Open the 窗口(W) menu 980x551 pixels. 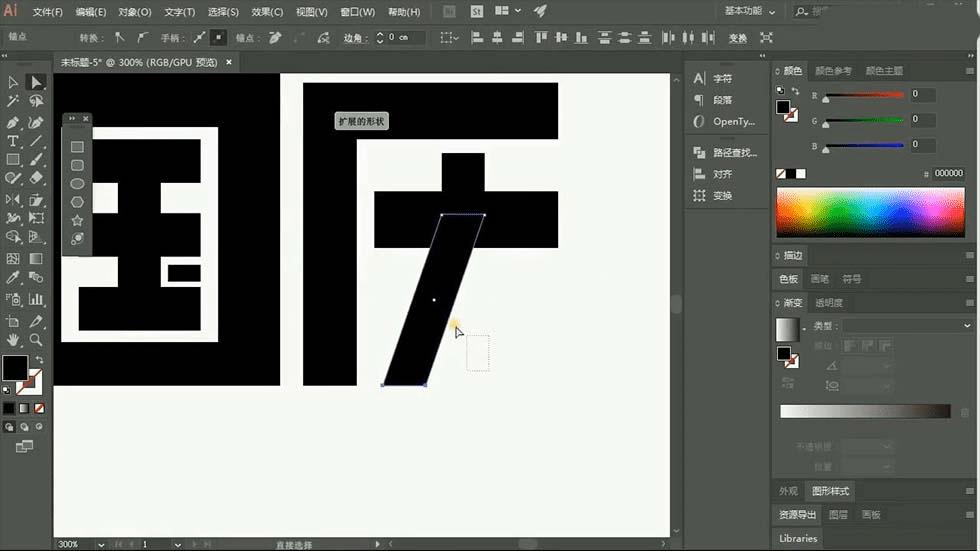click(358, 12)
